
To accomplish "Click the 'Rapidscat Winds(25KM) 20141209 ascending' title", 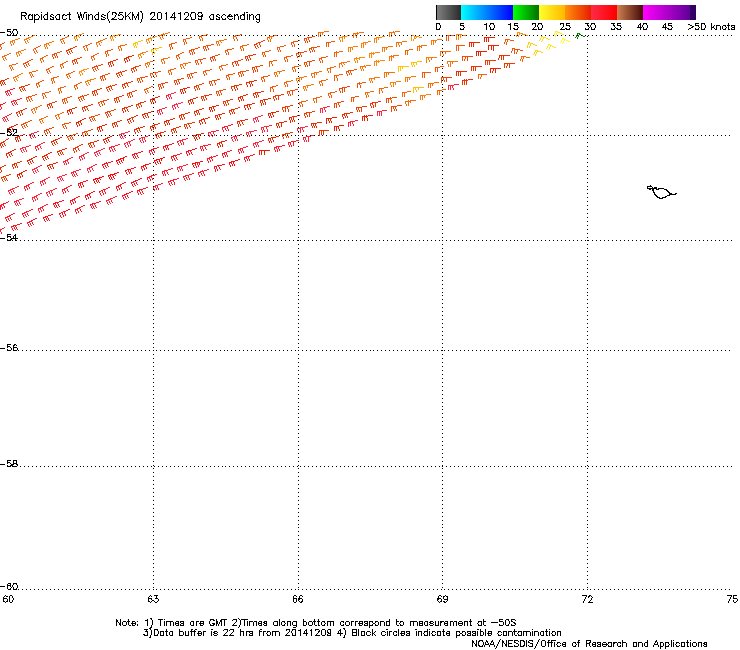I will 140,17.
